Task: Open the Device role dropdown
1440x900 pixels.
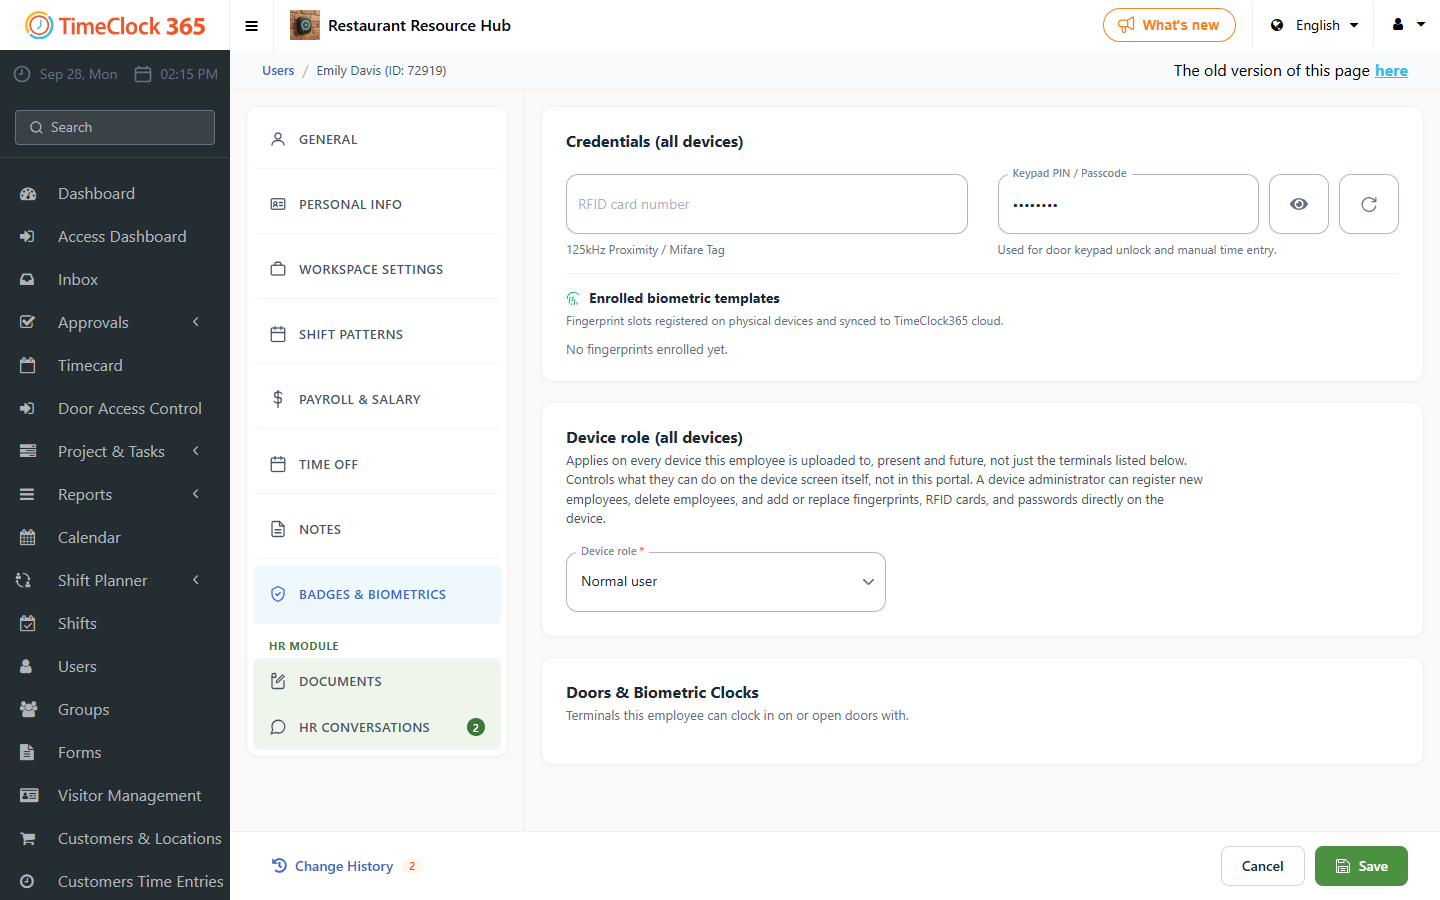Action: point(726,582)
